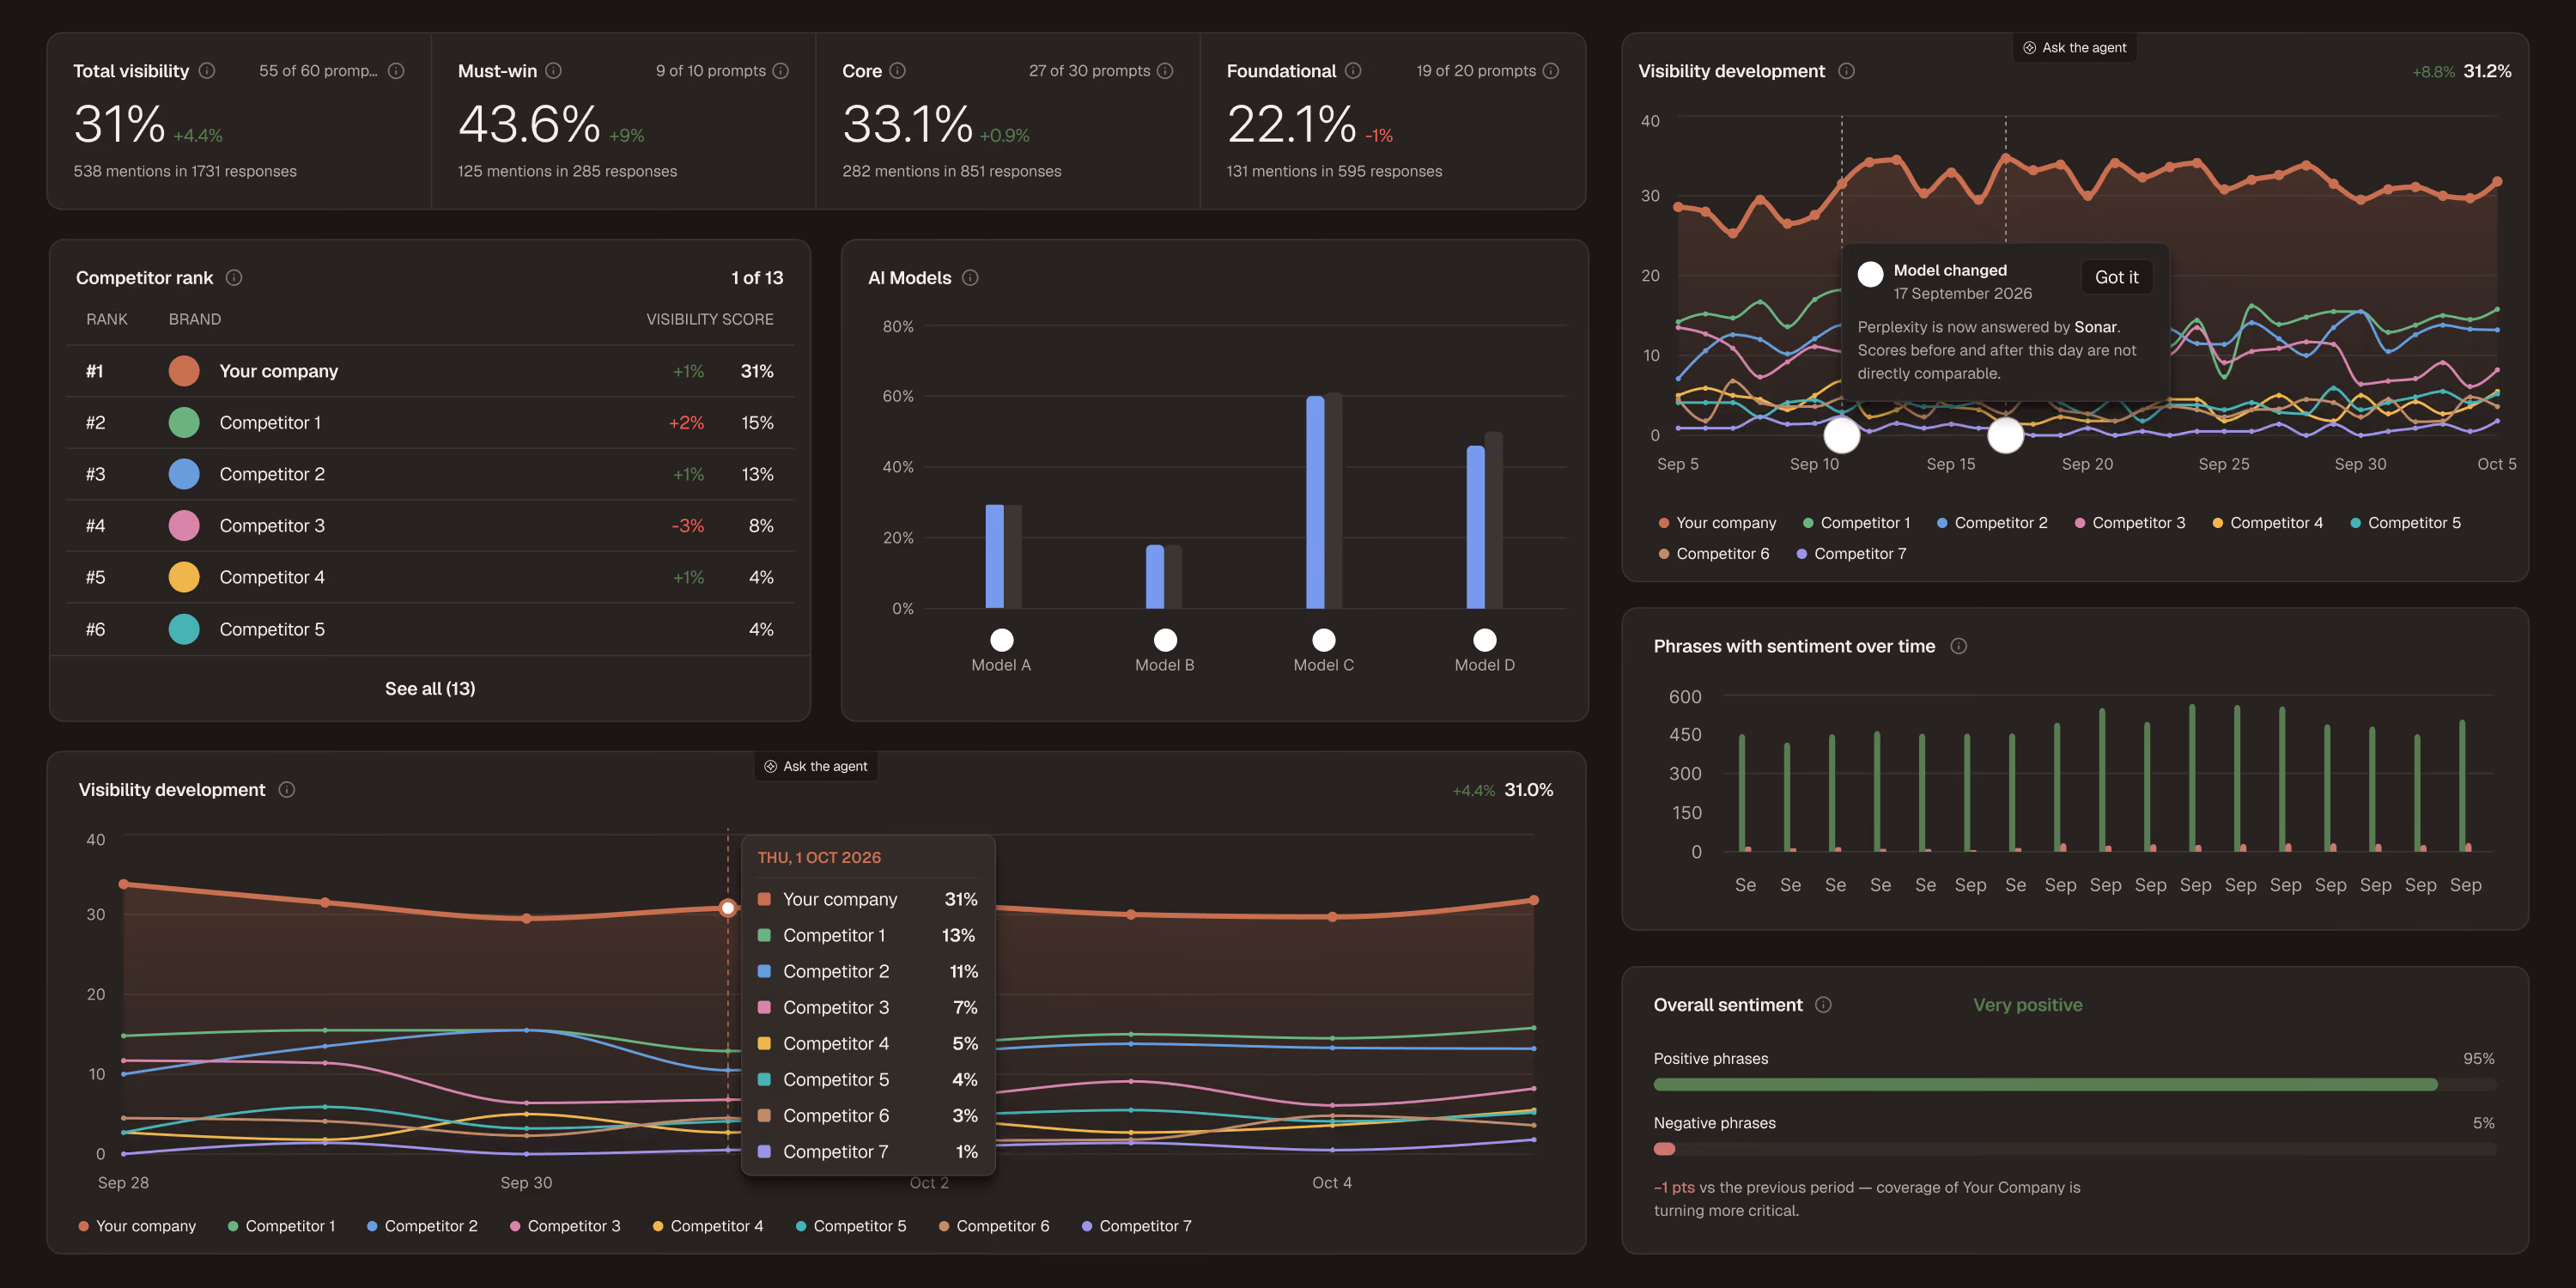Click info icon next to Competitor rank

[234, 278]
